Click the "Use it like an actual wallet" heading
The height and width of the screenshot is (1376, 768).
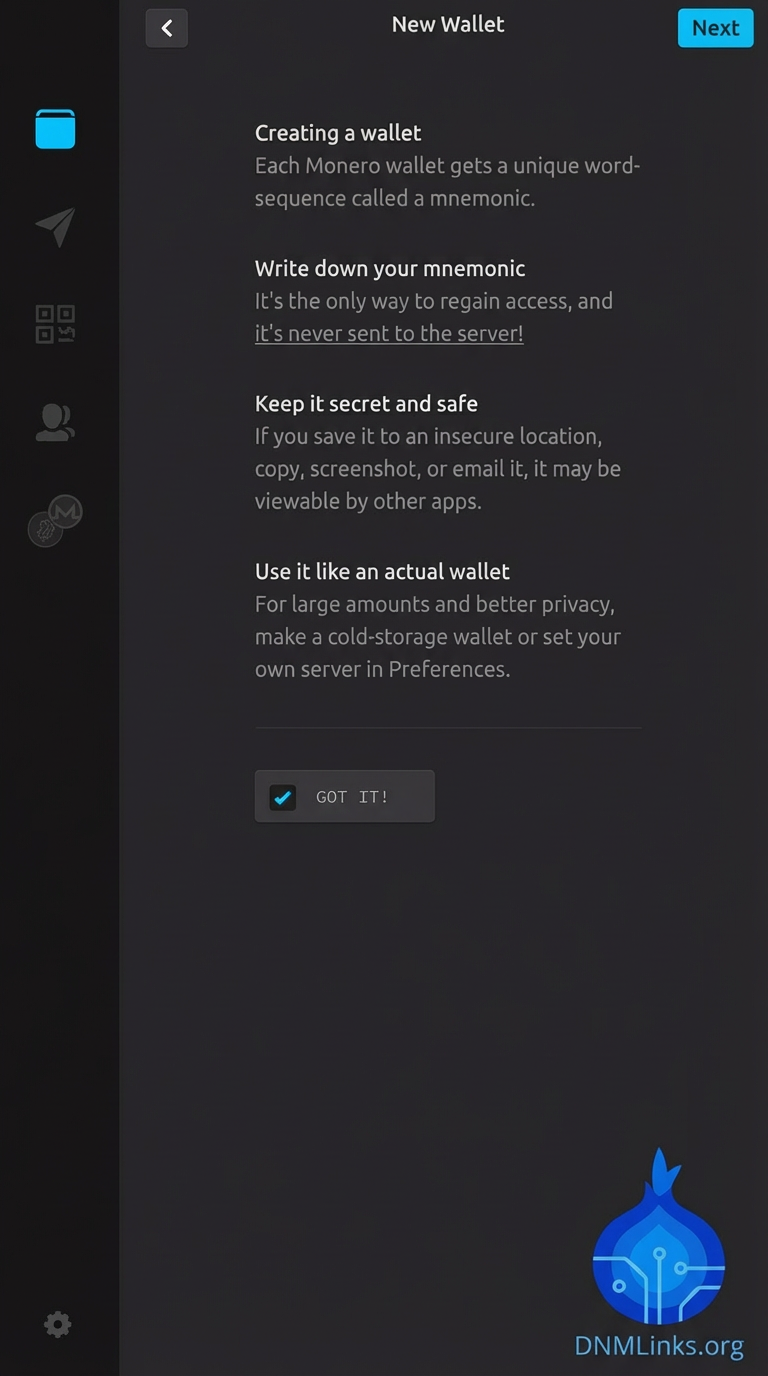coord(382,571)
